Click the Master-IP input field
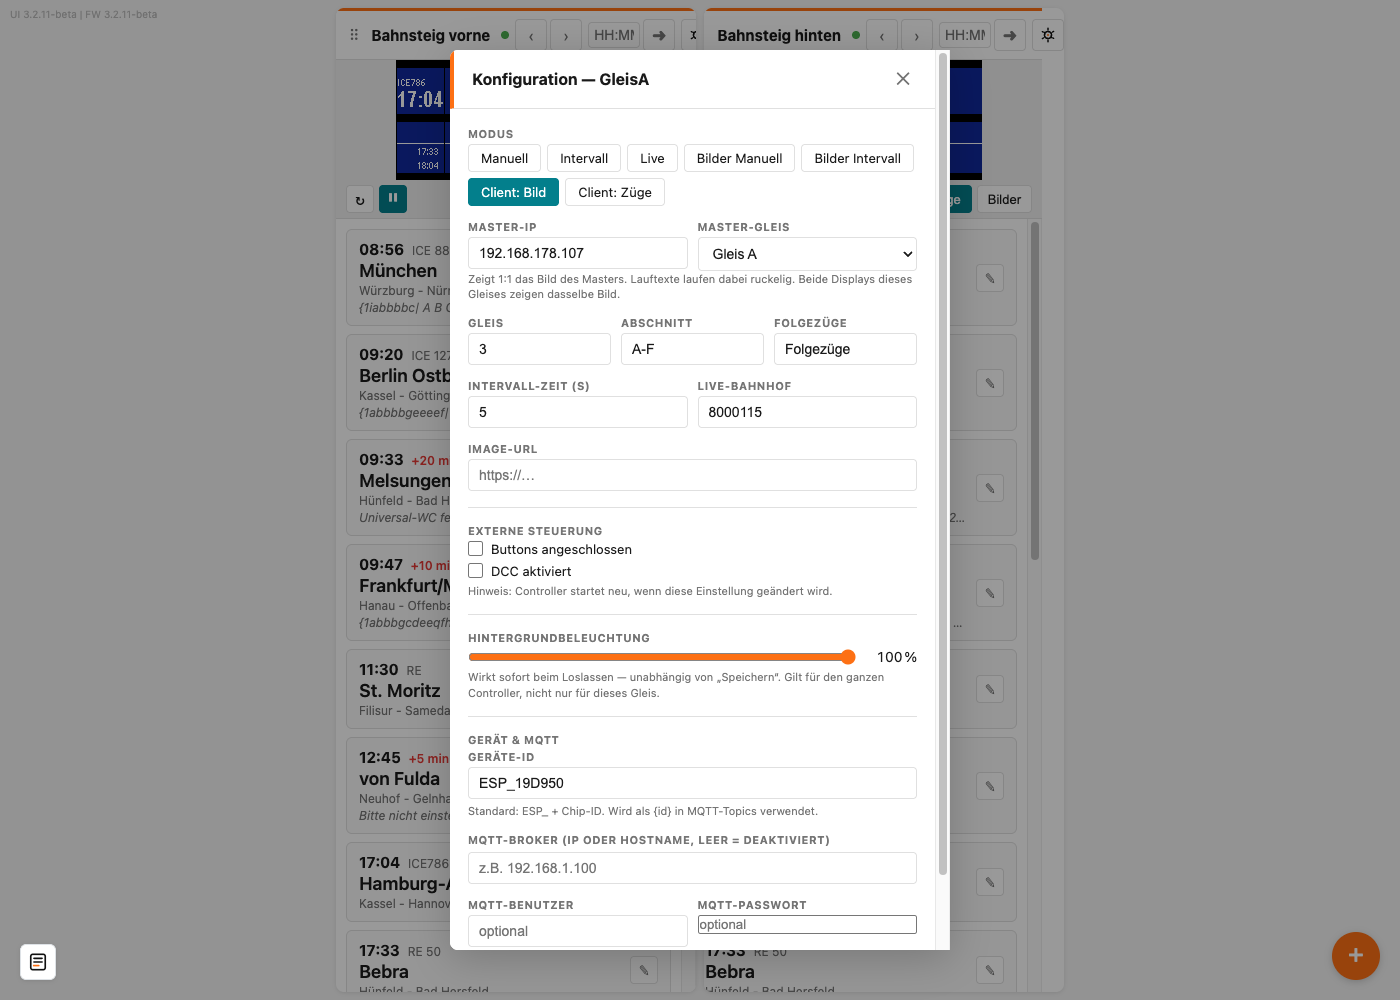 pos(578,253)
